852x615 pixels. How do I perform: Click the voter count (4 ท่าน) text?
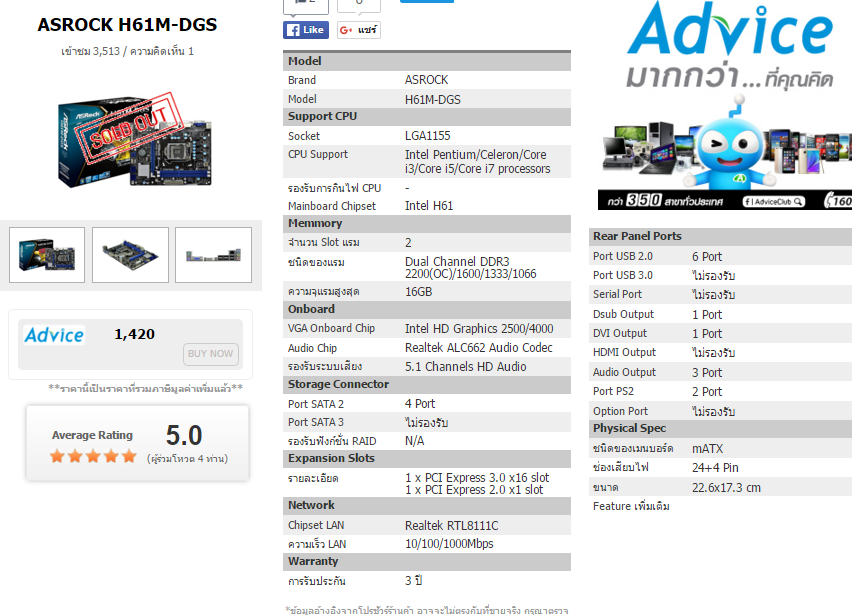click(187, 459)
